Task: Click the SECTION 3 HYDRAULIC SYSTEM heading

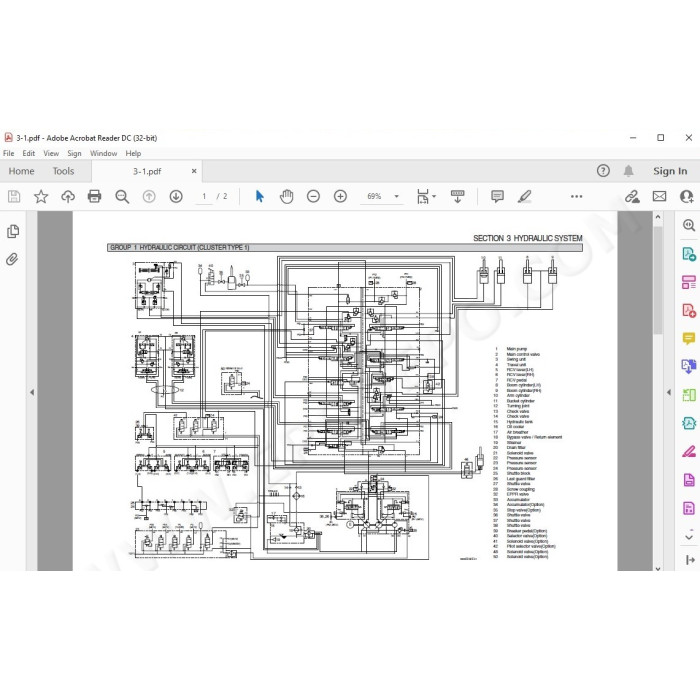Action: point(528,238)
